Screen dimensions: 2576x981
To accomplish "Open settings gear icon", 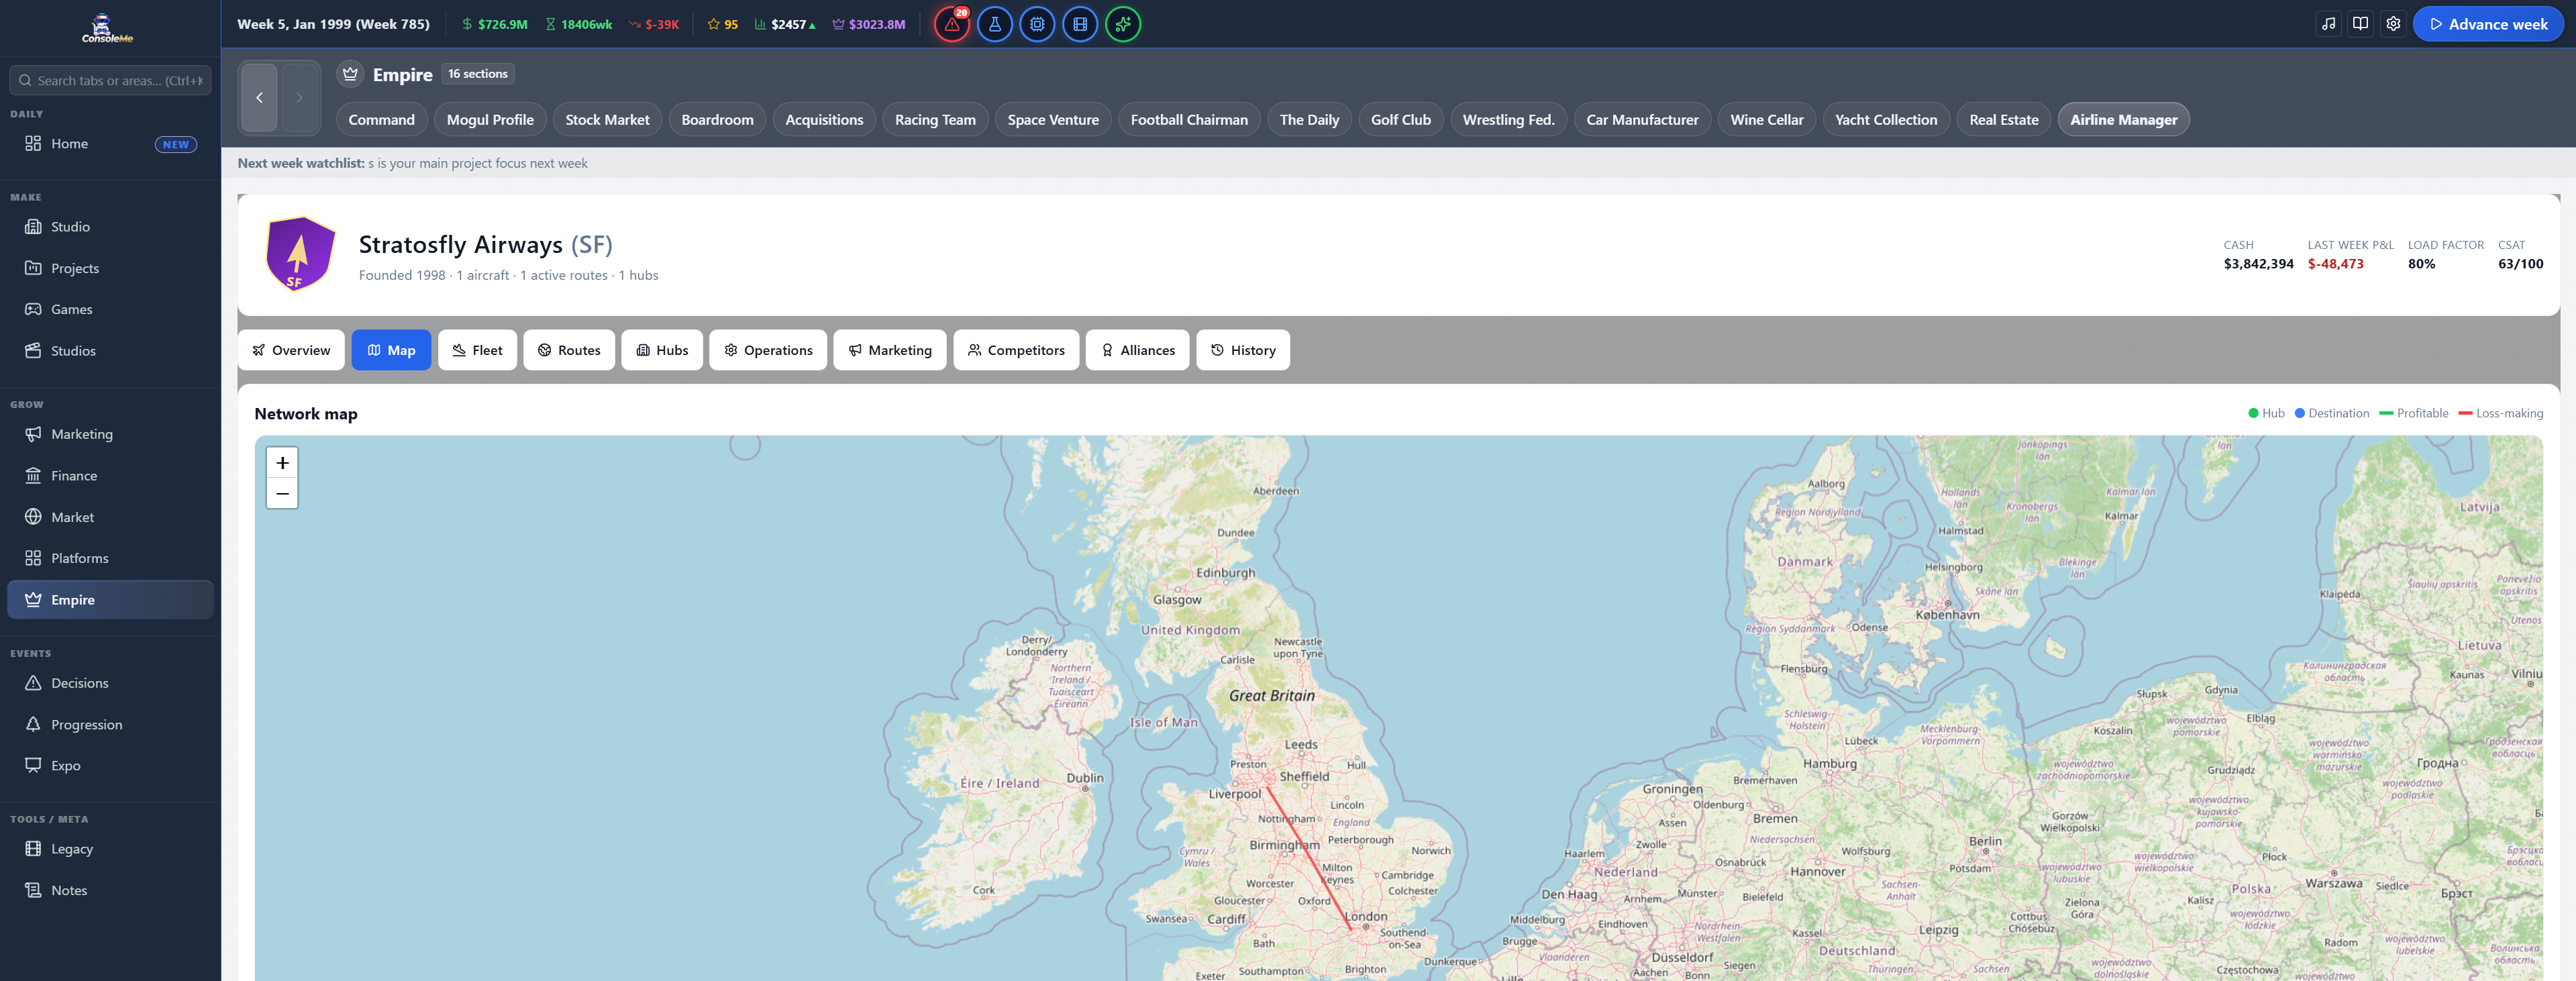I will (x=2393, y=24).
